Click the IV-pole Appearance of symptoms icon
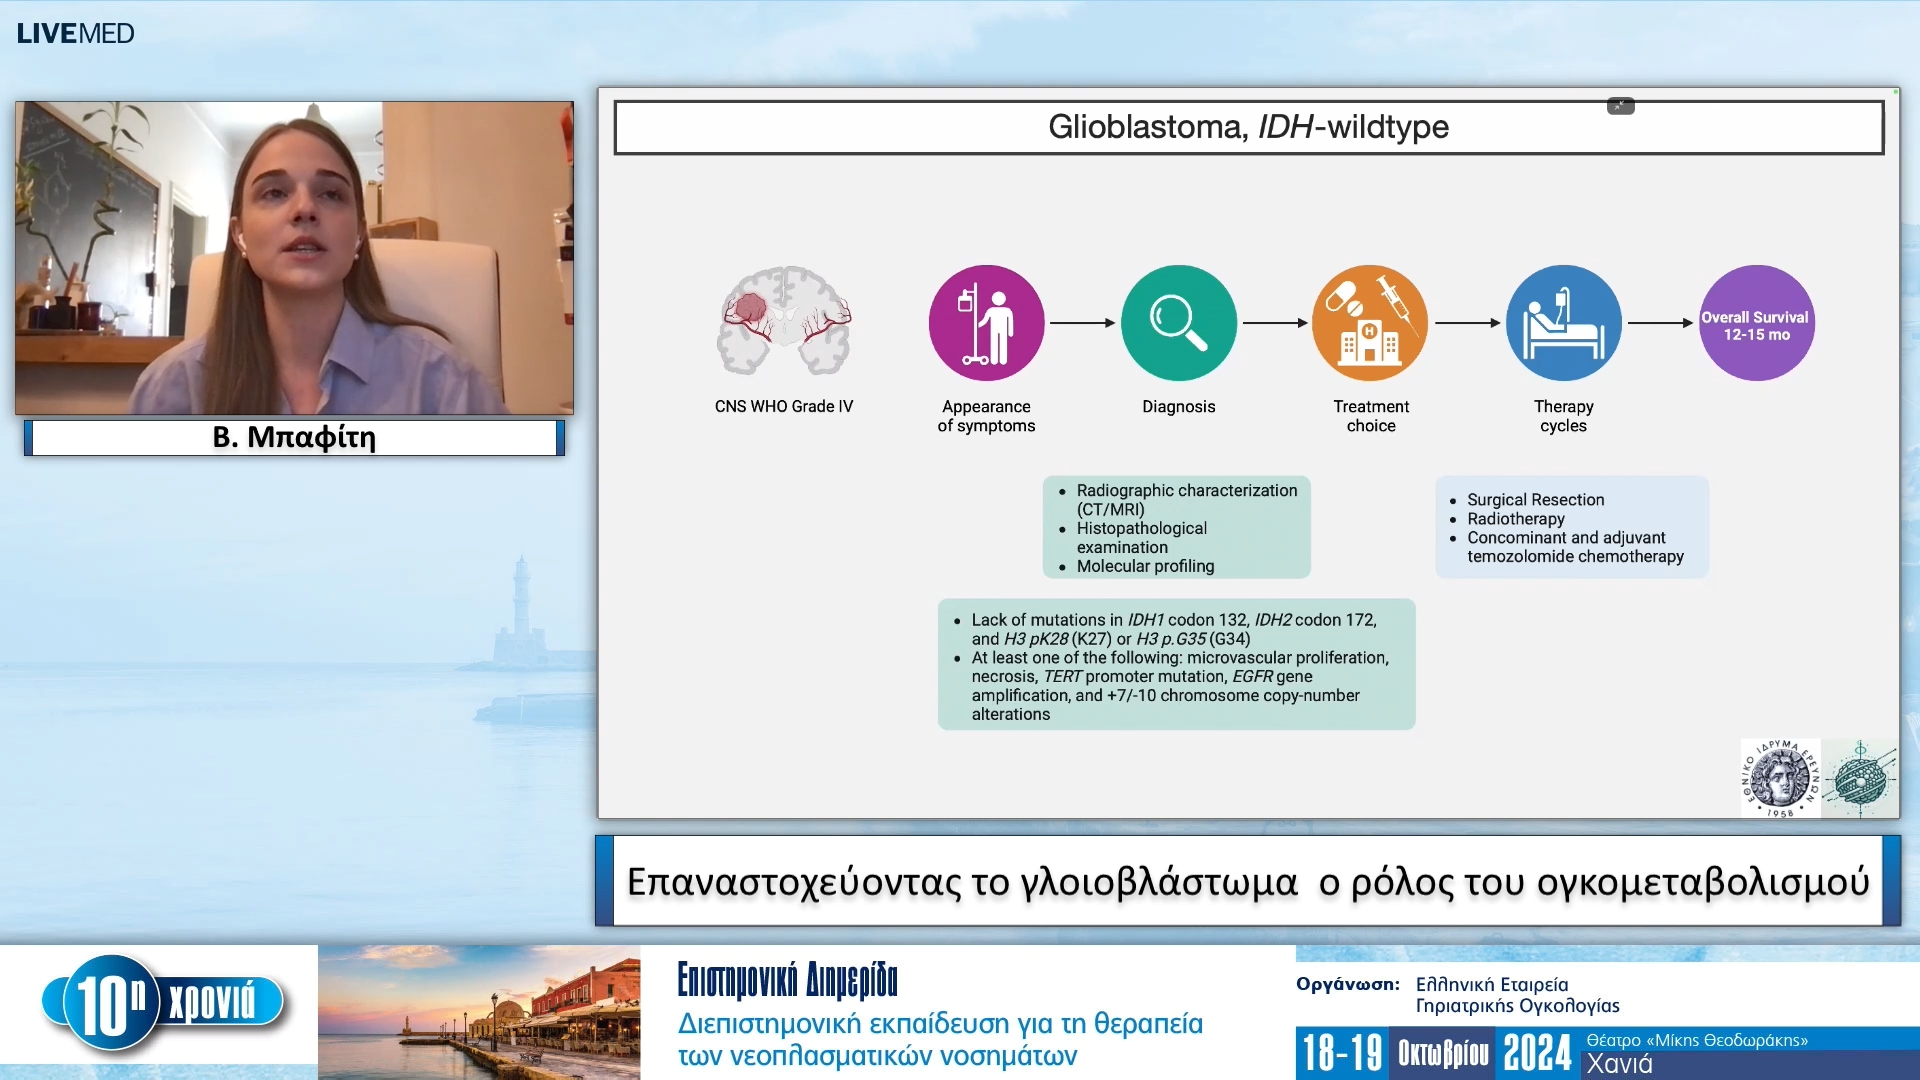Image resolution: width=1920 pixels, height=1080 pixels. coord(986,322)
